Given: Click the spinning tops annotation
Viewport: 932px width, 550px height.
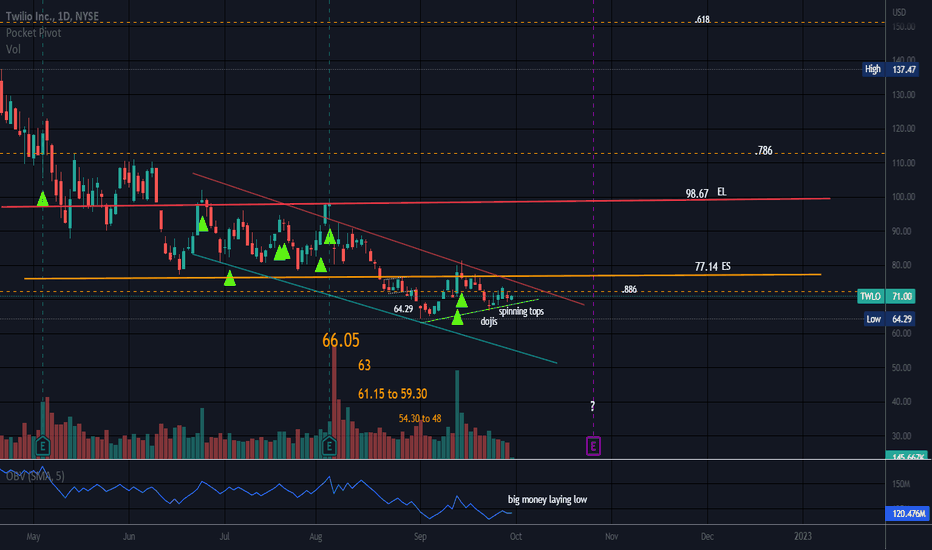Looking at the screenshot, I should click(x=521, y=311).
